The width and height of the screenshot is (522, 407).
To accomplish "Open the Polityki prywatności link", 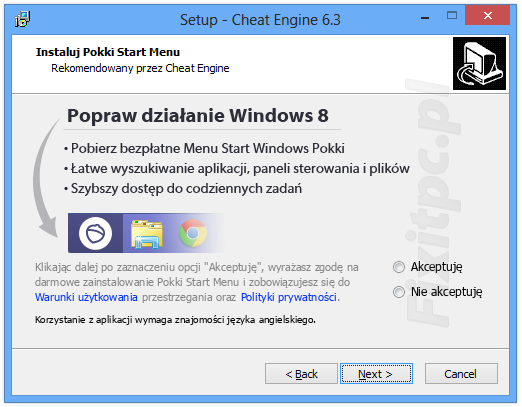I will coord(289,297).
